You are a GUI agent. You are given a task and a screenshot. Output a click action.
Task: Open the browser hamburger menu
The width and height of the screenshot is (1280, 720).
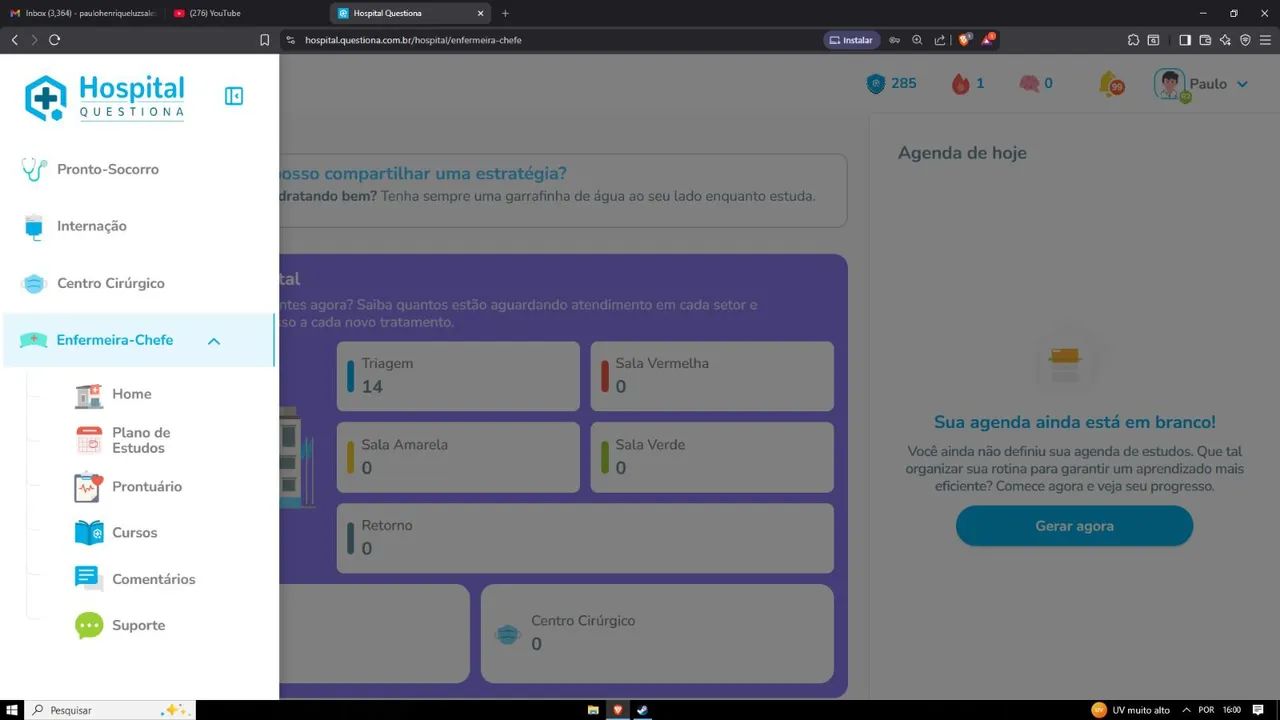[x=1265, y=40]
